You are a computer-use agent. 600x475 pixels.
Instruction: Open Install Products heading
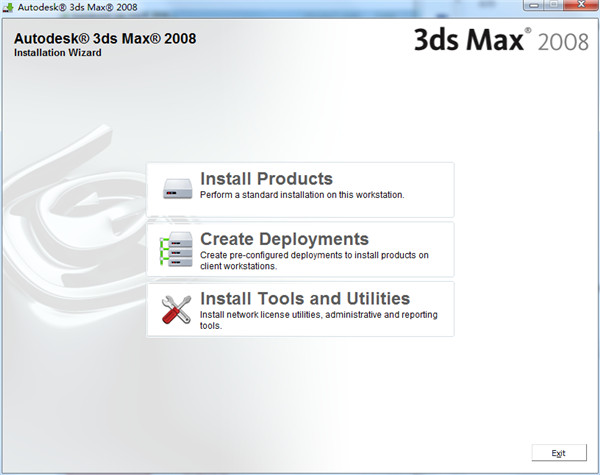point(266,179)
